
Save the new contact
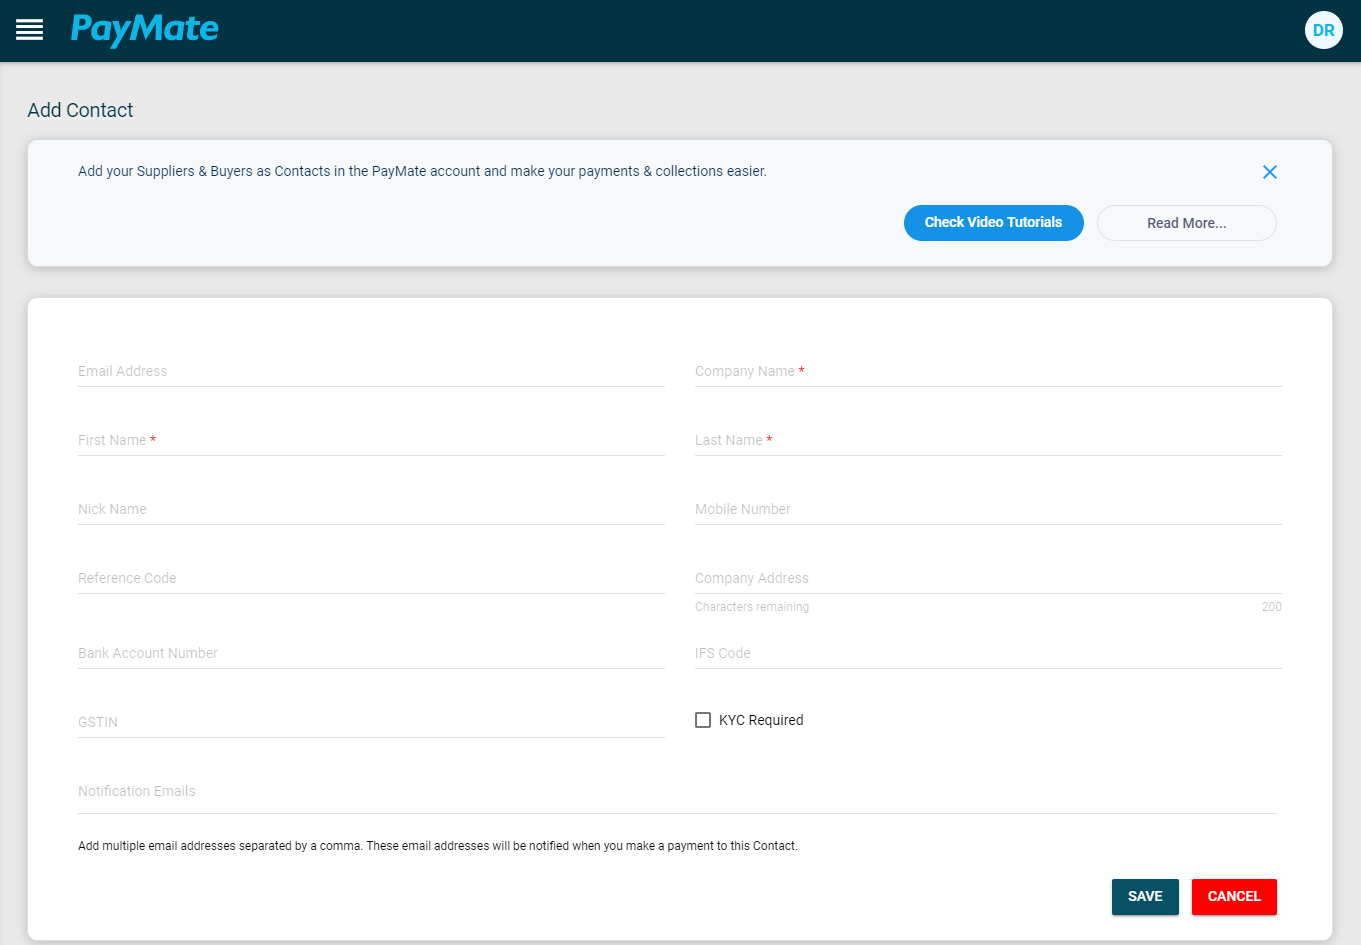tap(1145, 897)
